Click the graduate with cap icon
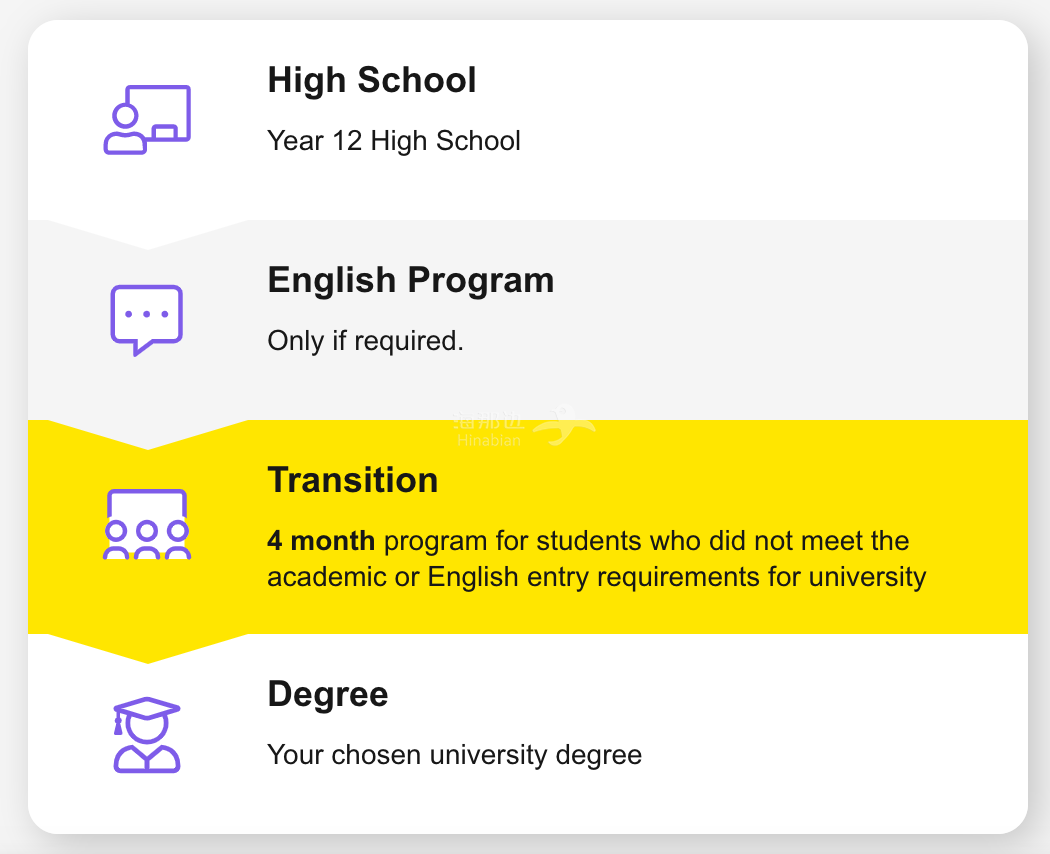 click(x=147, y=735)
